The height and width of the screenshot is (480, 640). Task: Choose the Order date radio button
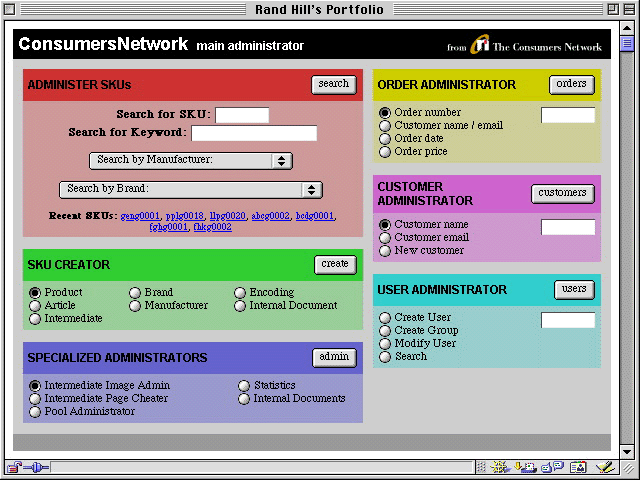click(x=384, y=138)
